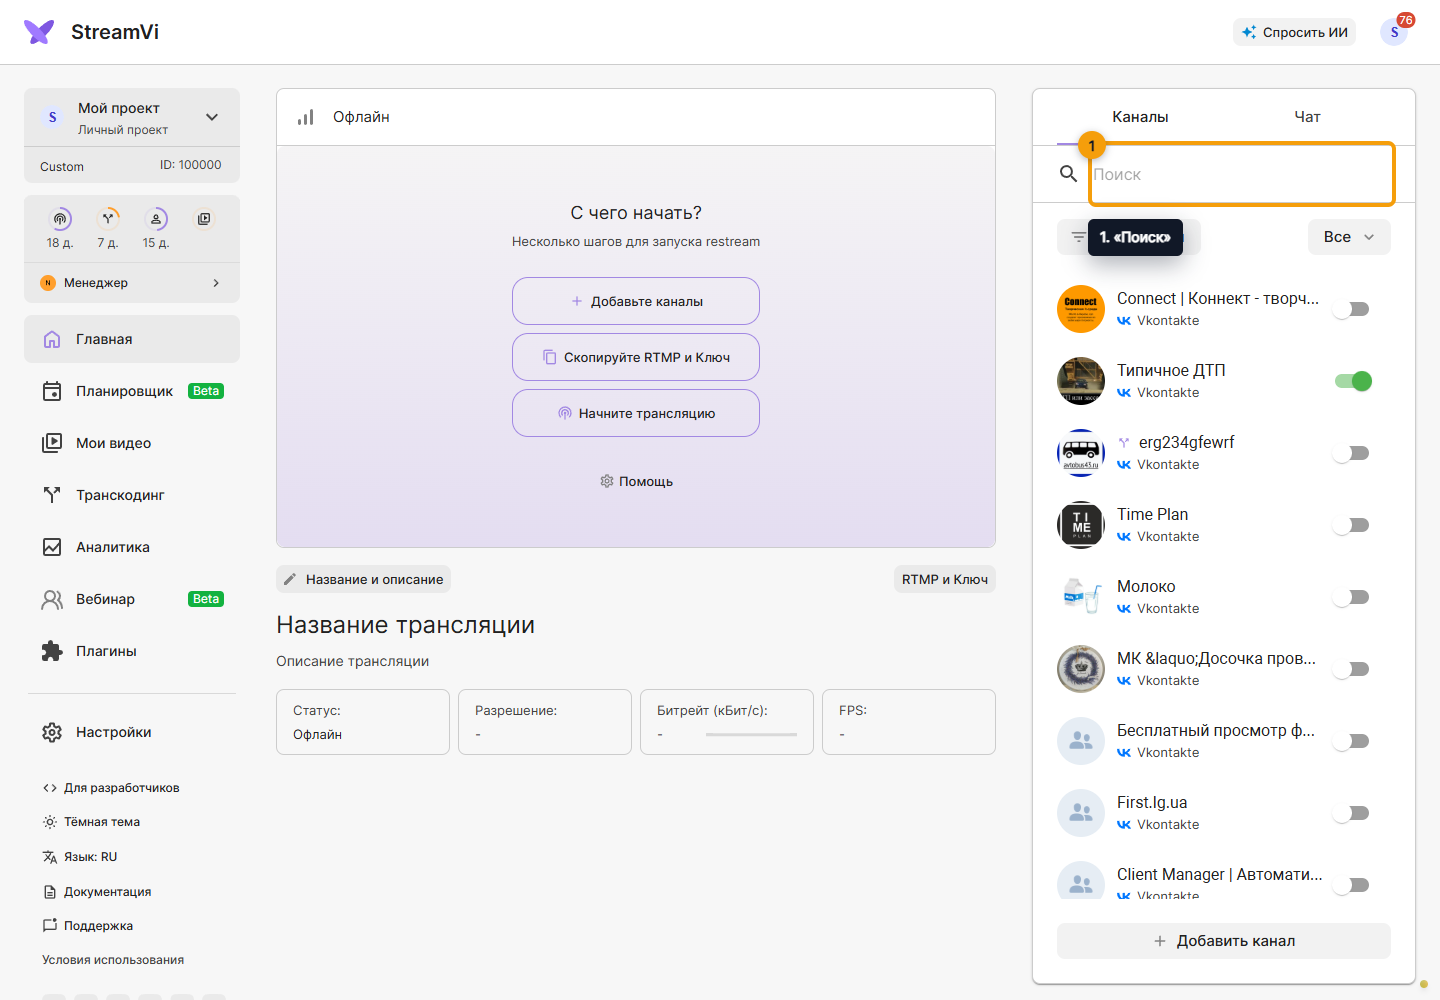The height and width of the screenshot is (1000, 1440).
Task: Click the signal bars icon next to Офлайн
Action: (x=306, y=117)
